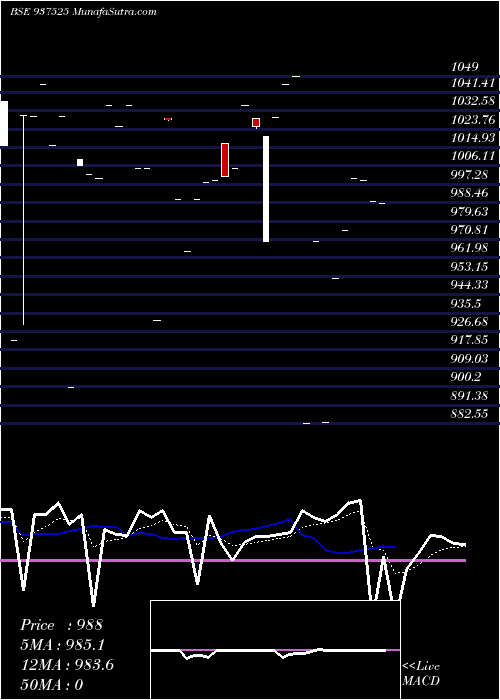Click the tall white candlestick body
This screenshot has width=500, height=700.
pyautogui.click(x=266, y=189)
